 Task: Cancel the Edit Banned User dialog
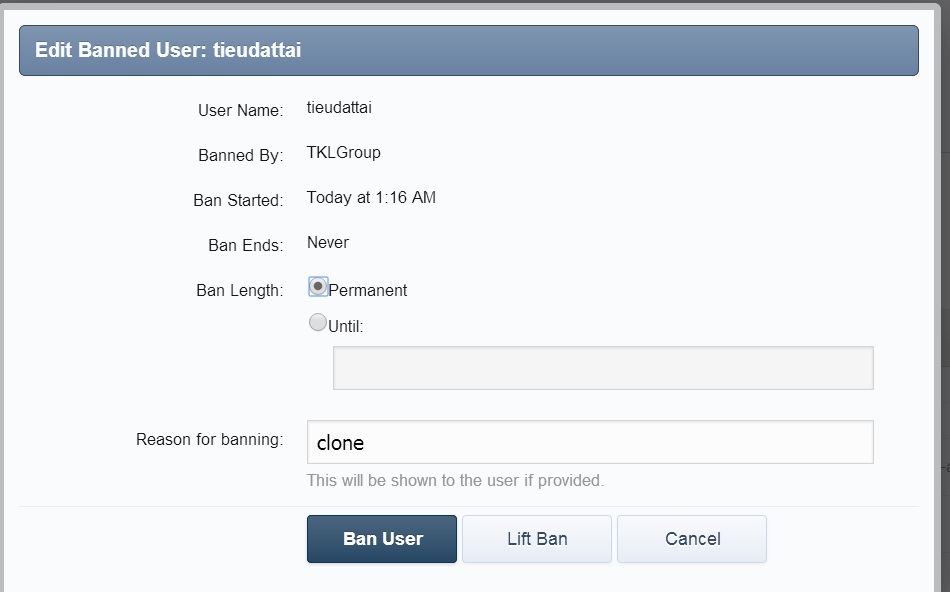point(692,539)
